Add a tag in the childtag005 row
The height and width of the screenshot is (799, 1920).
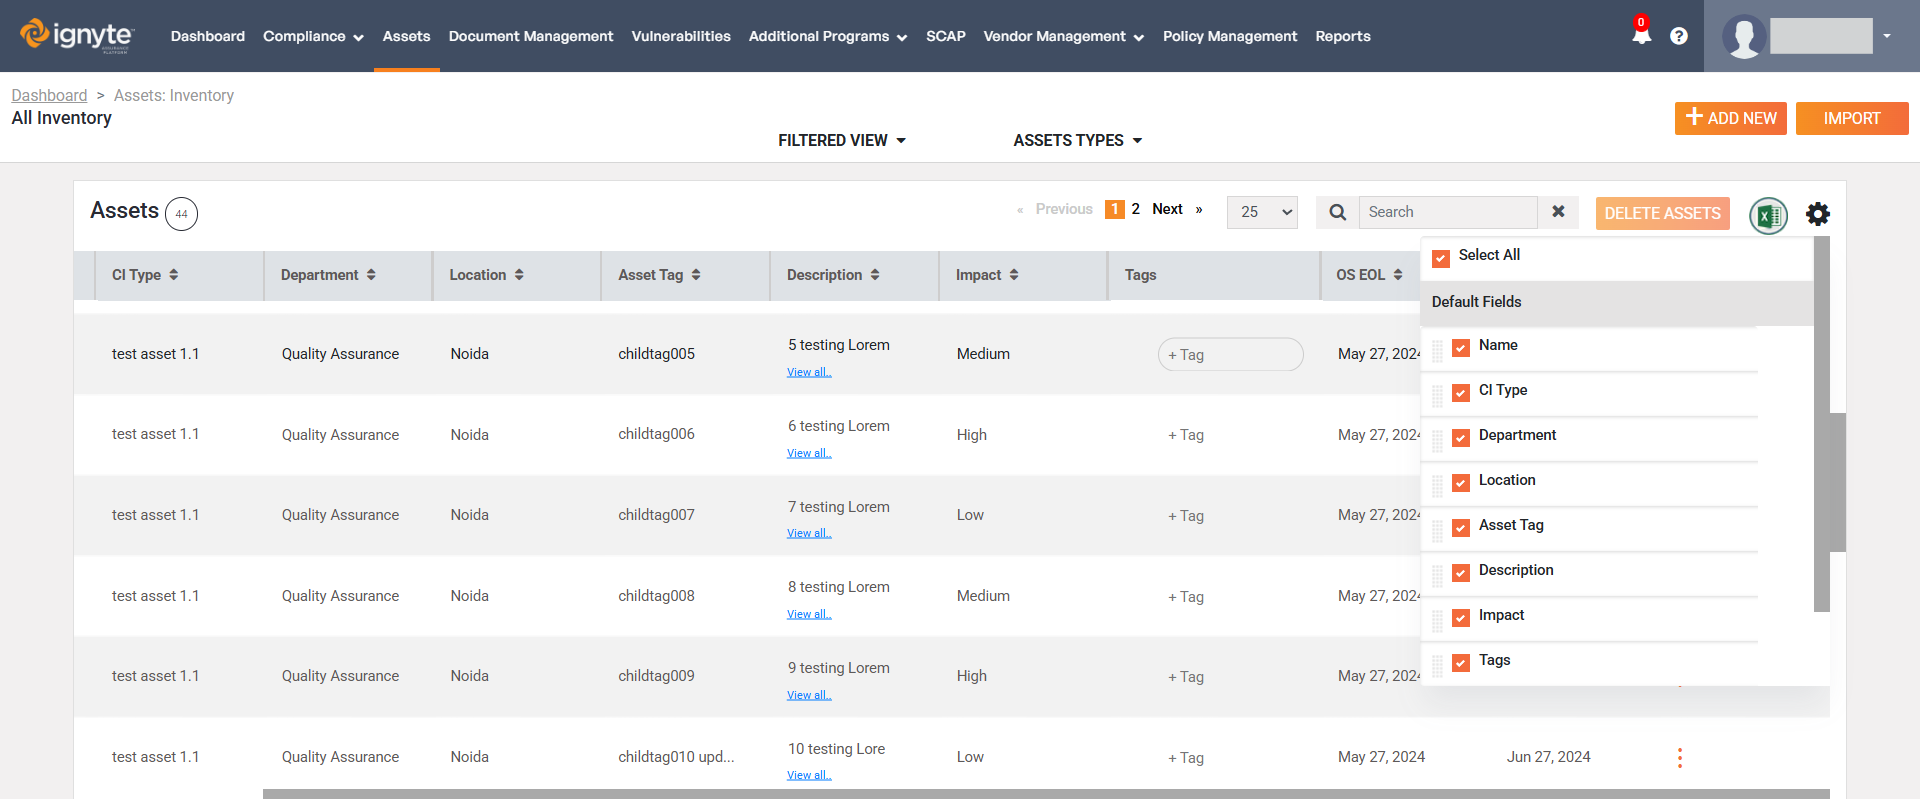[1231, 354]
